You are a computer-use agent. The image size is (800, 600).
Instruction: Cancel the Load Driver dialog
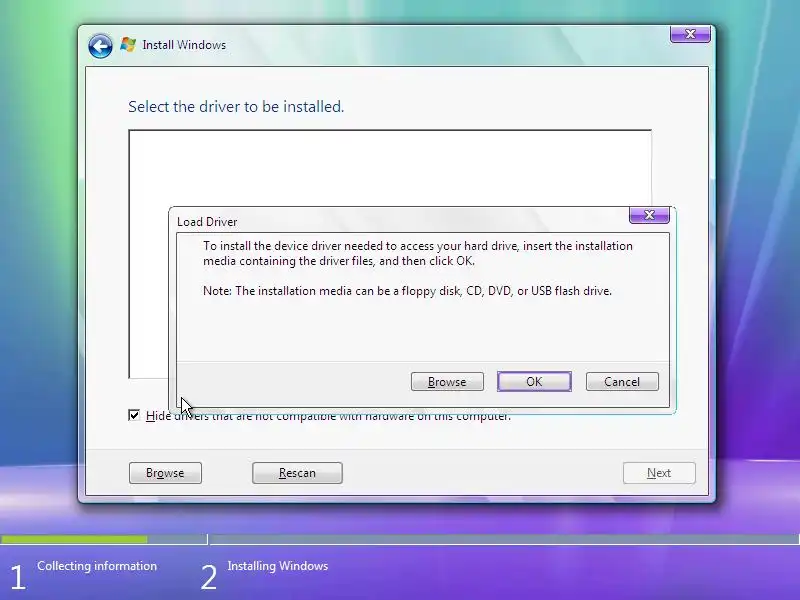click(x=622, y=382)
